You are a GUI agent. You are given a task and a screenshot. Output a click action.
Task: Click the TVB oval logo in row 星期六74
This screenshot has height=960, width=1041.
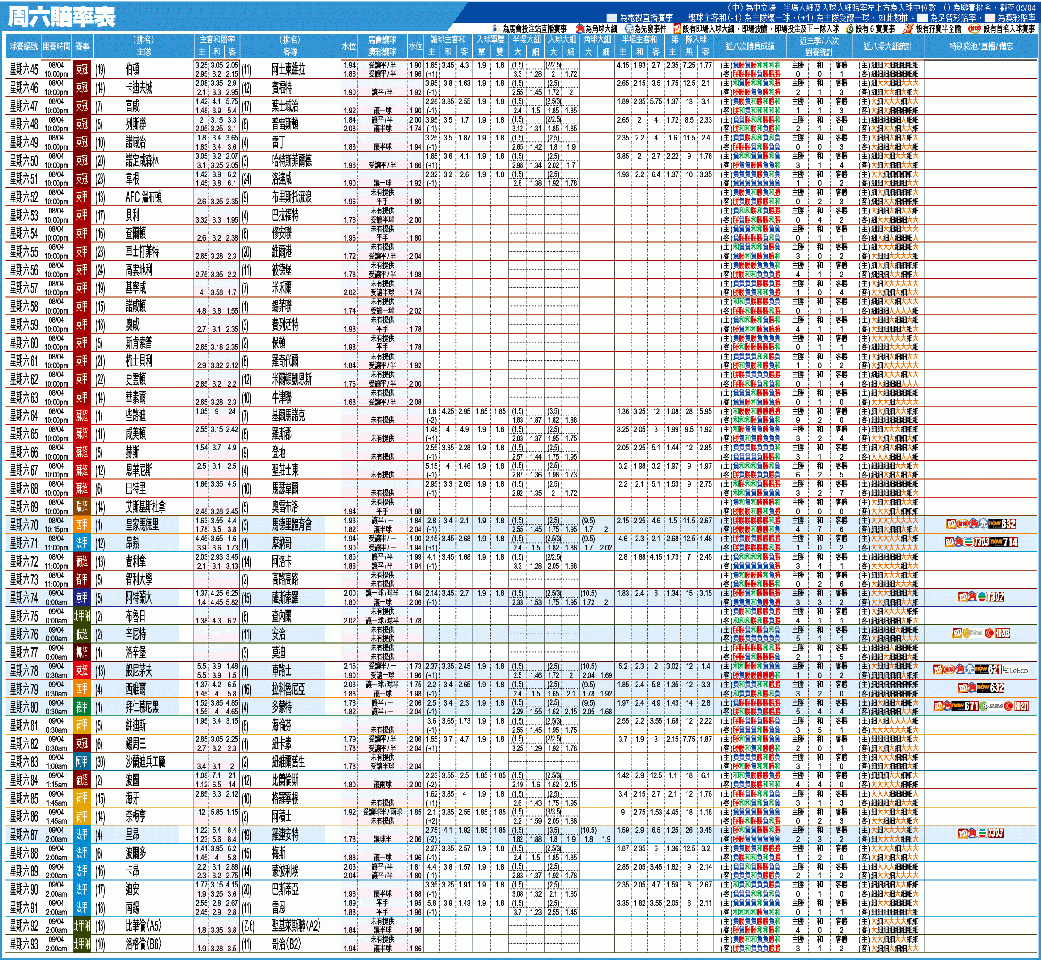coord(982,597)
